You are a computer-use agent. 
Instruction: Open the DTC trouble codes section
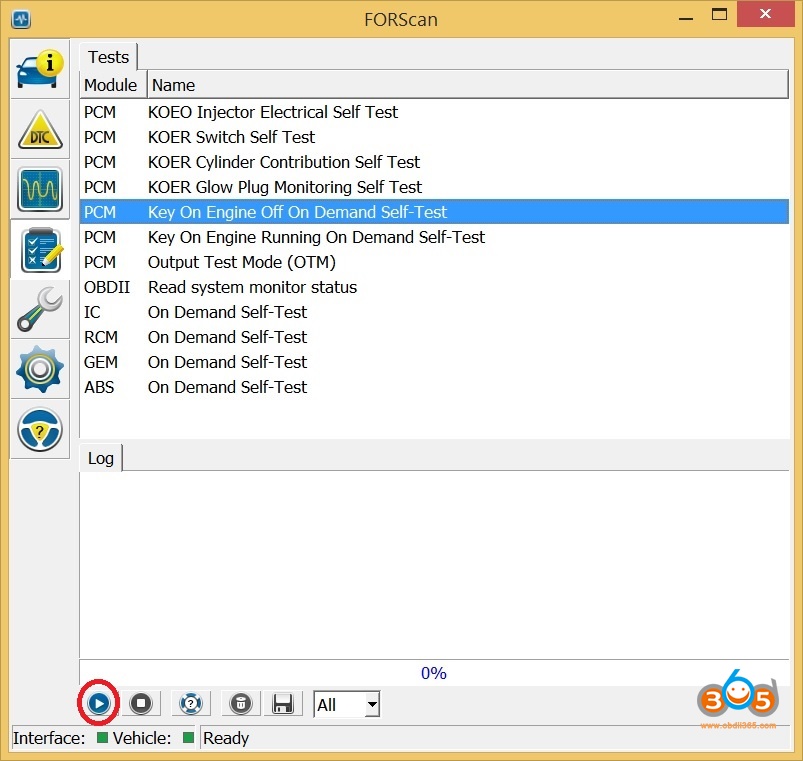click(x=40, y=130)
